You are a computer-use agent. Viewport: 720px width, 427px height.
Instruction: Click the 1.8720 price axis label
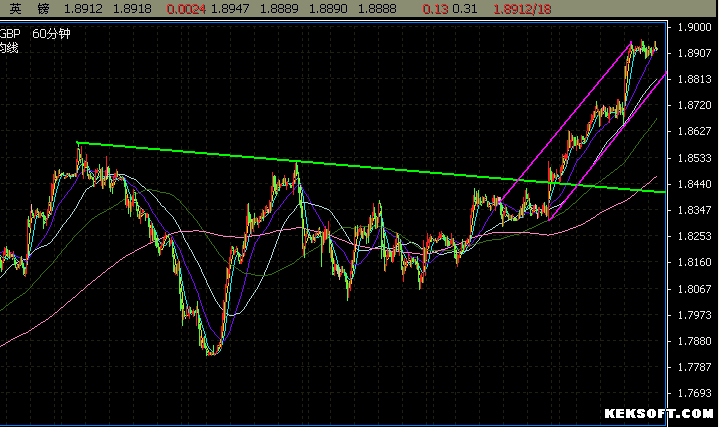click(695, 106)
